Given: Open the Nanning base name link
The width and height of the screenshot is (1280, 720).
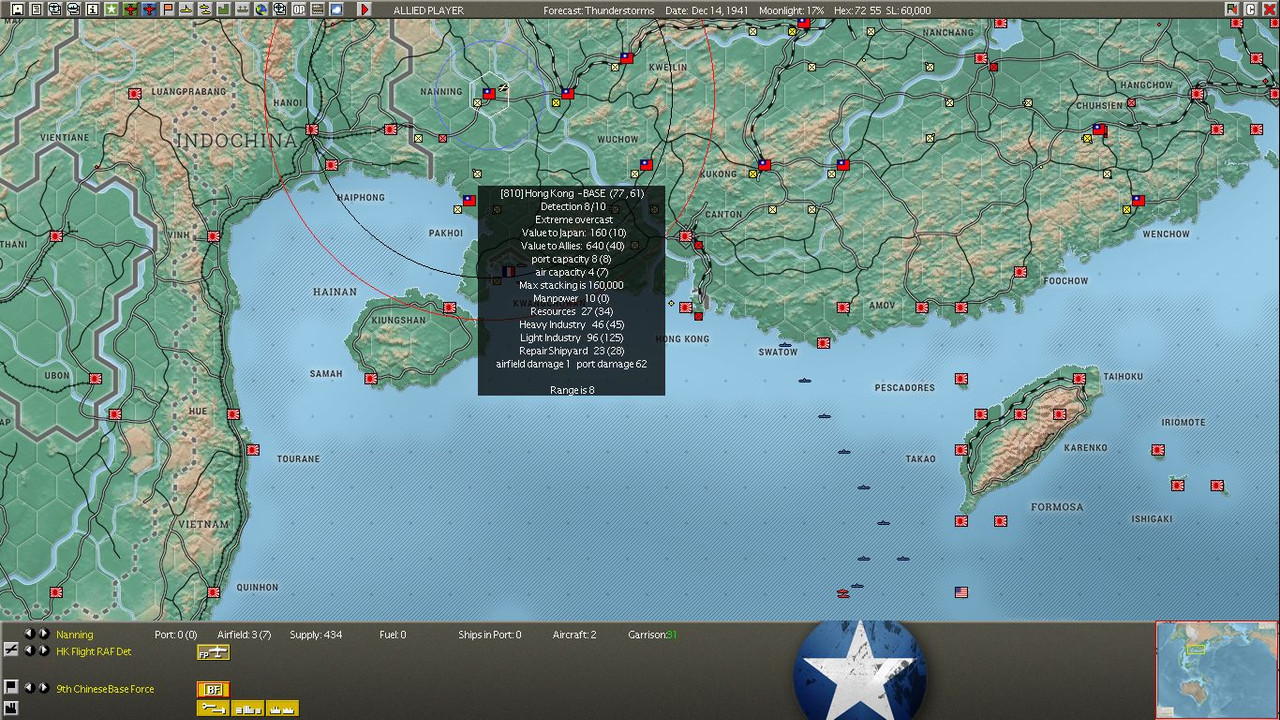Looking at the screenshot, I should point(75,635).
